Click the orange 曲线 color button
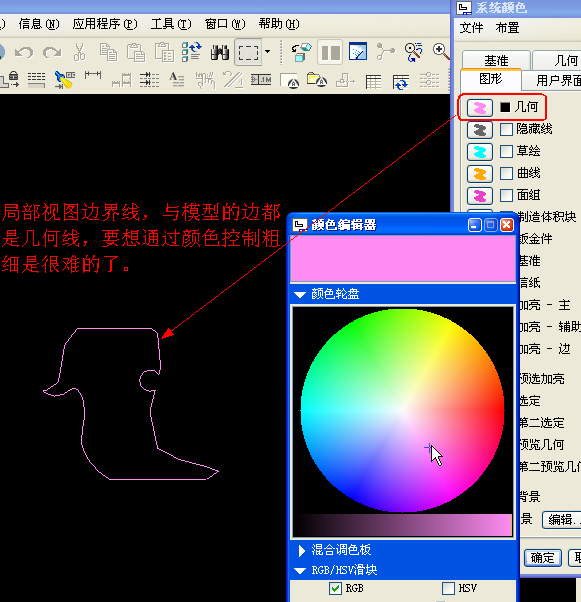This screenshot has height=602, width=581. [x=480, y=174]
